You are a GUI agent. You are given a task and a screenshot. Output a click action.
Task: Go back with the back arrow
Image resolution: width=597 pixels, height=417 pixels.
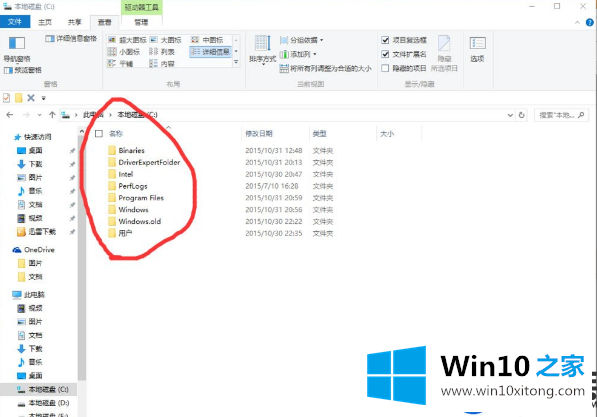pos(10,115)
